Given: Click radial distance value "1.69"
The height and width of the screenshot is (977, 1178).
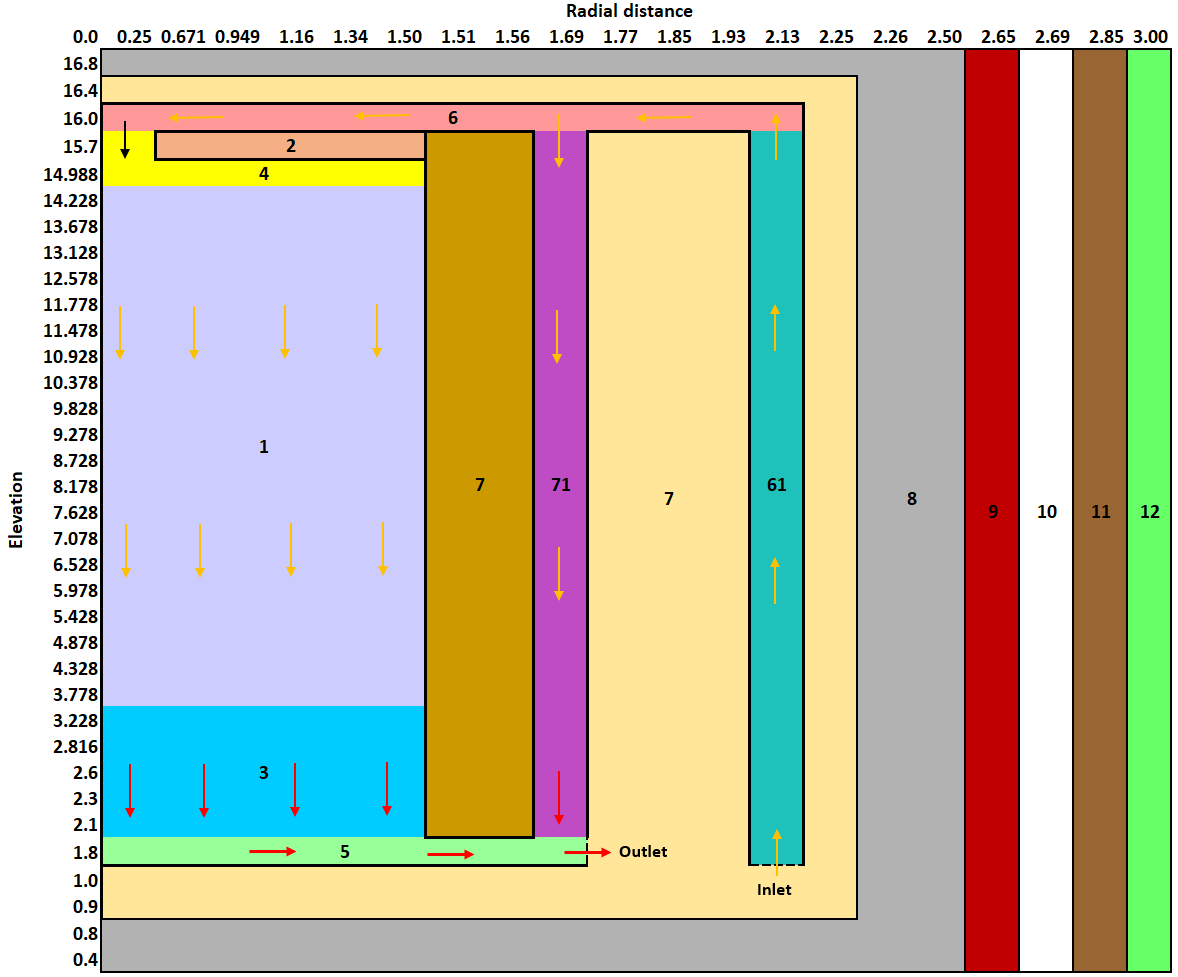Looking at the screenshot, I should pos(566,37).
